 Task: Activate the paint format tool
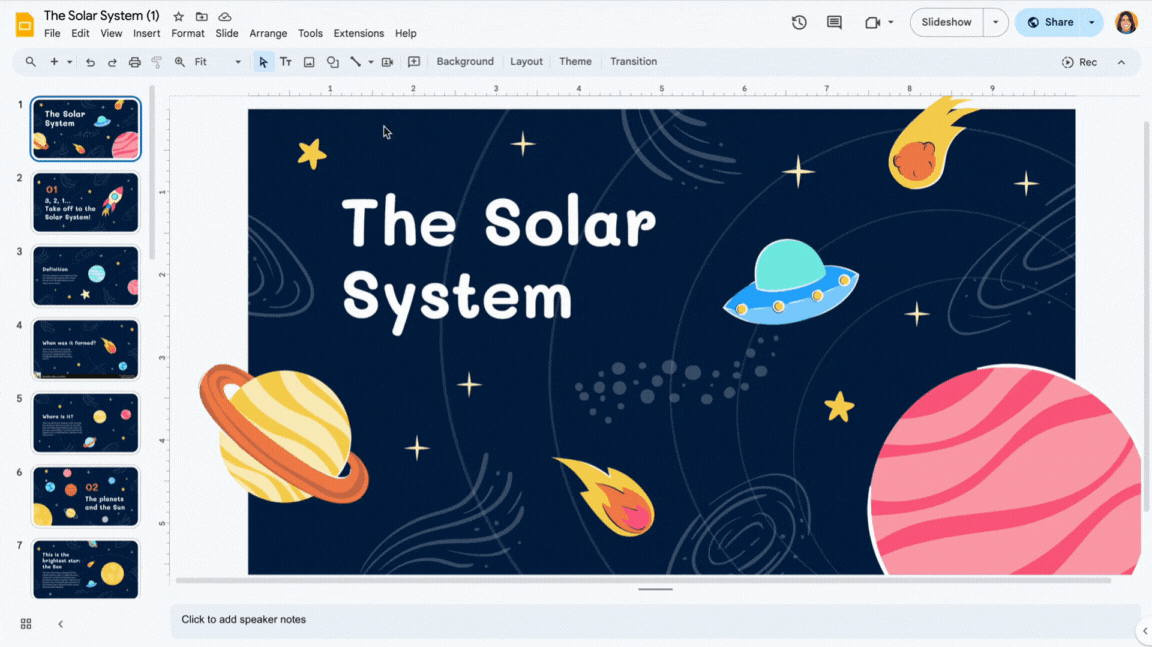[156, 62]
